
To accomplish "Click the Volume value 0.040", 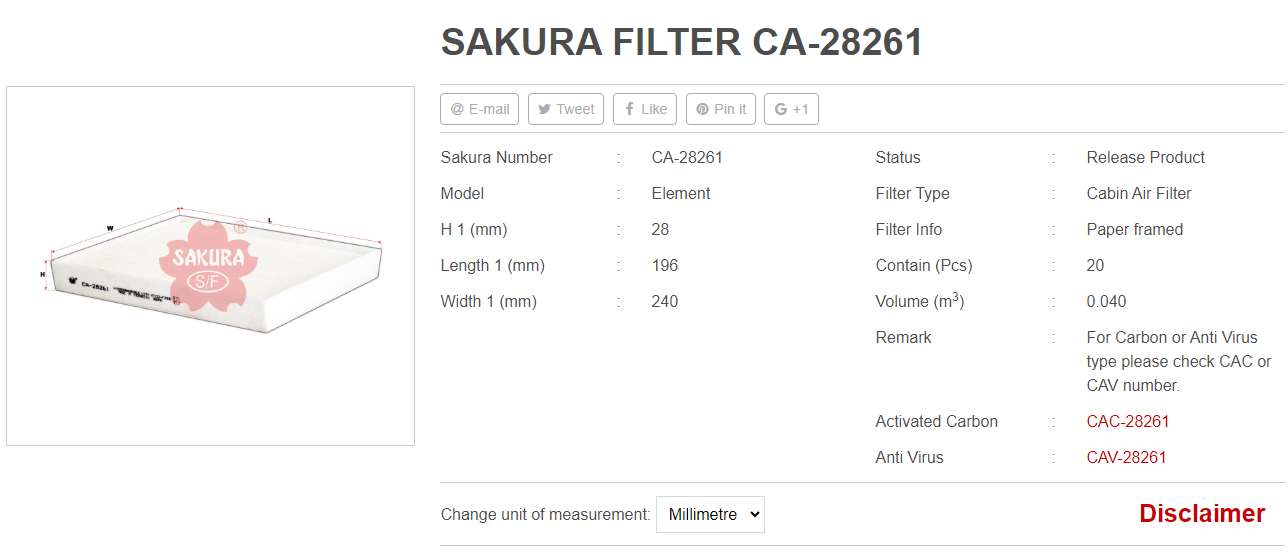I will coord(1107,301).
